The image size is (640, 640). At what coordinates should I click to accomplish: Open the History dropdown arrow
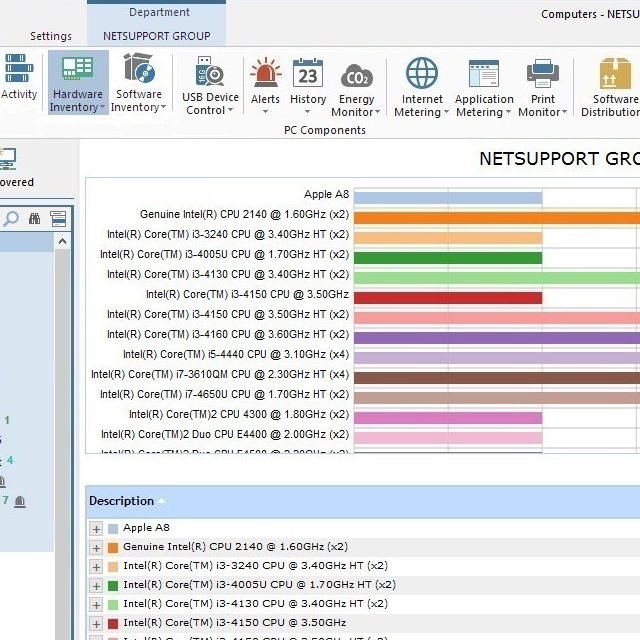pos(307,111)
